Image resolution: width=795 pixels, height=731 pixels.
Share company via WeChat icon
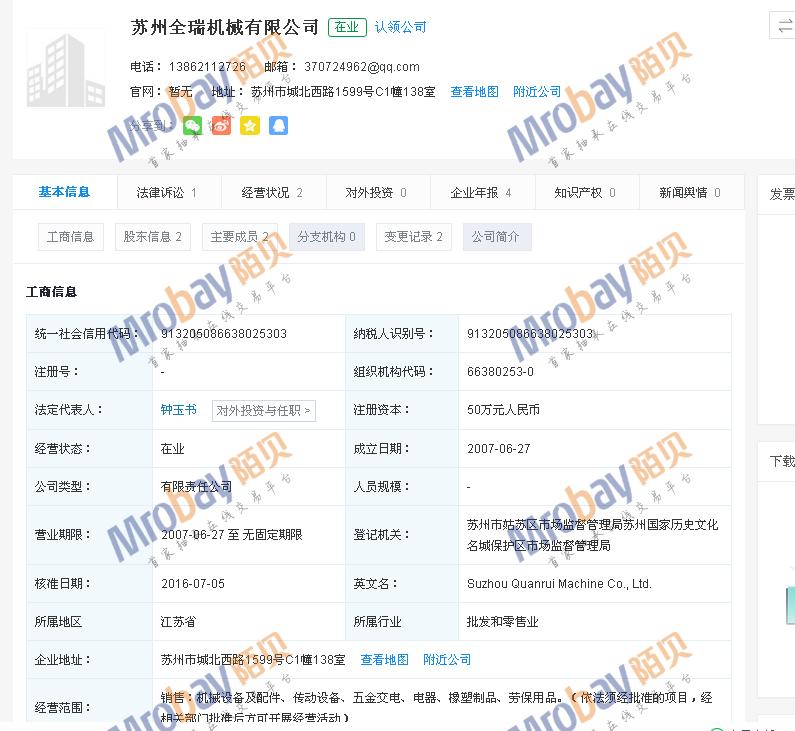tap(192, 126)
